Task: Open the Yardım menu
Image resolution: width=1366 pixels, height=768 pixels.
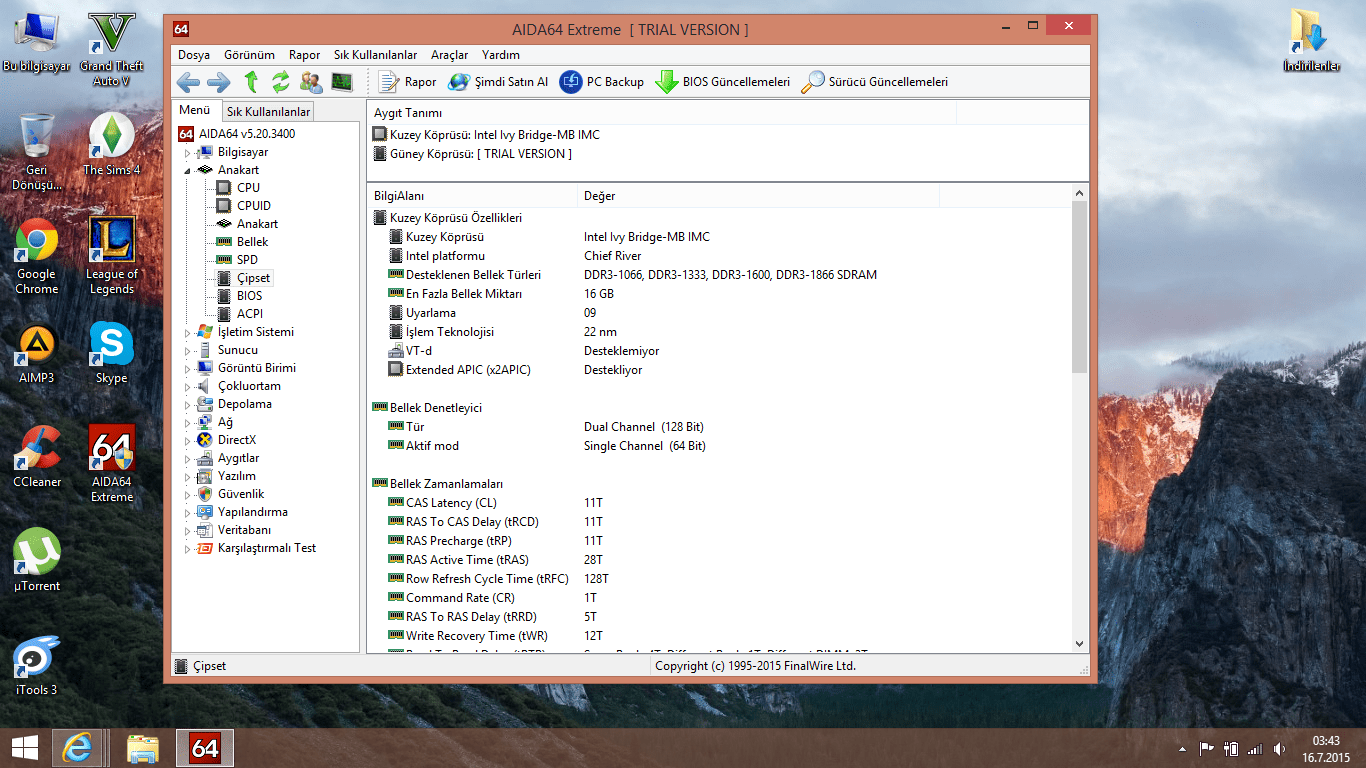Action: click(x=500, y=55)
